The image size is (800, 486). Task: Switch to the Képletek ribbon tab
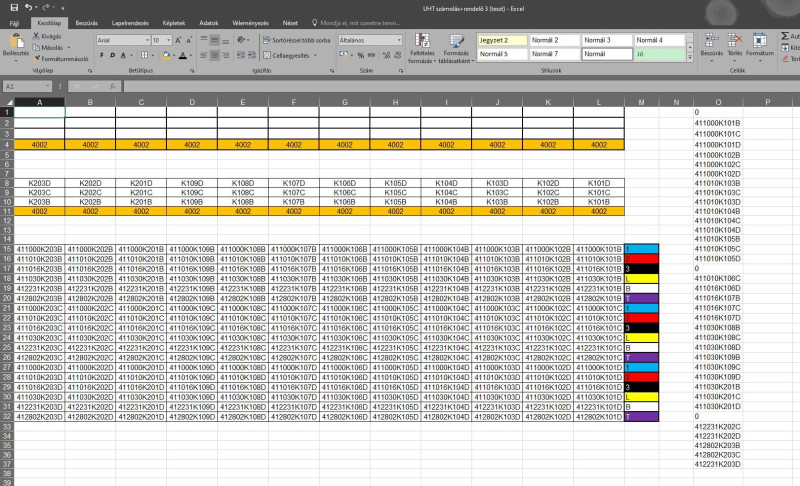coord(173,23)
